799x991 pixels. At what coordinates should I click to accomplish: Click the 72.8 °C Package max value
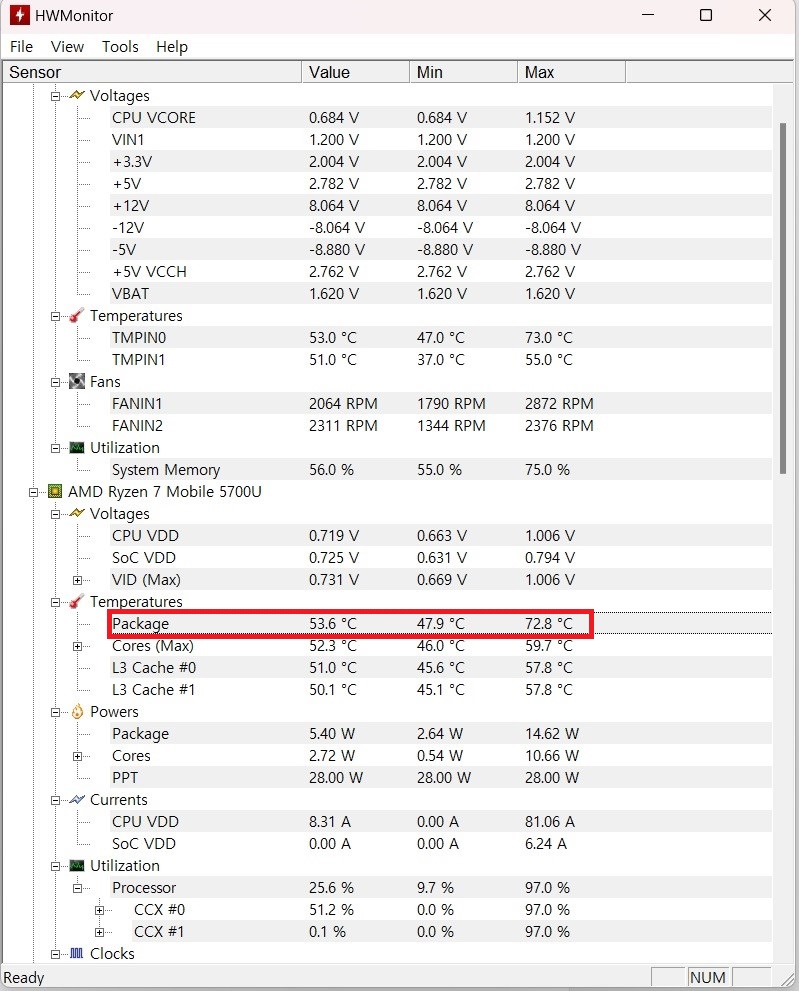click(x=549, y=623)
